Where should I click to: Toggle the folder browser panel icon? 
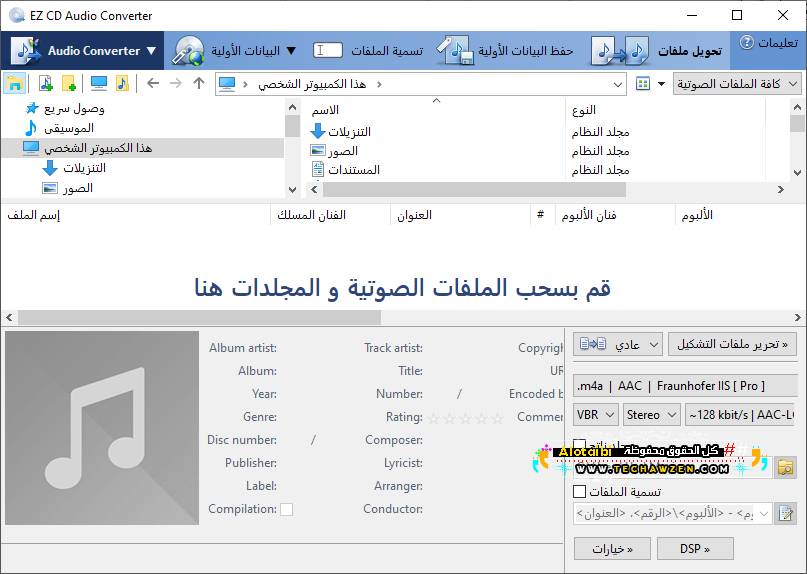(14, 83)
